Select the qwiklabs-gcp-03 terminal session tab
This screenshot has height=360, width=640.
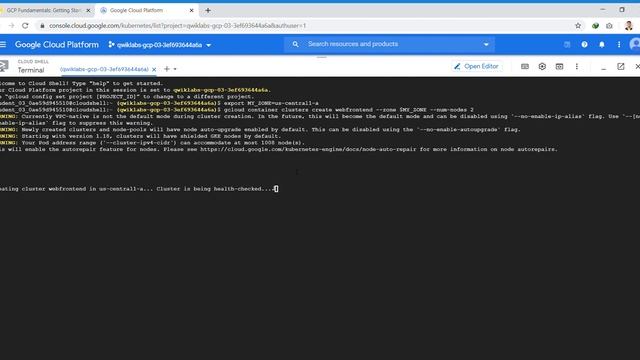[x=104, y=69]
